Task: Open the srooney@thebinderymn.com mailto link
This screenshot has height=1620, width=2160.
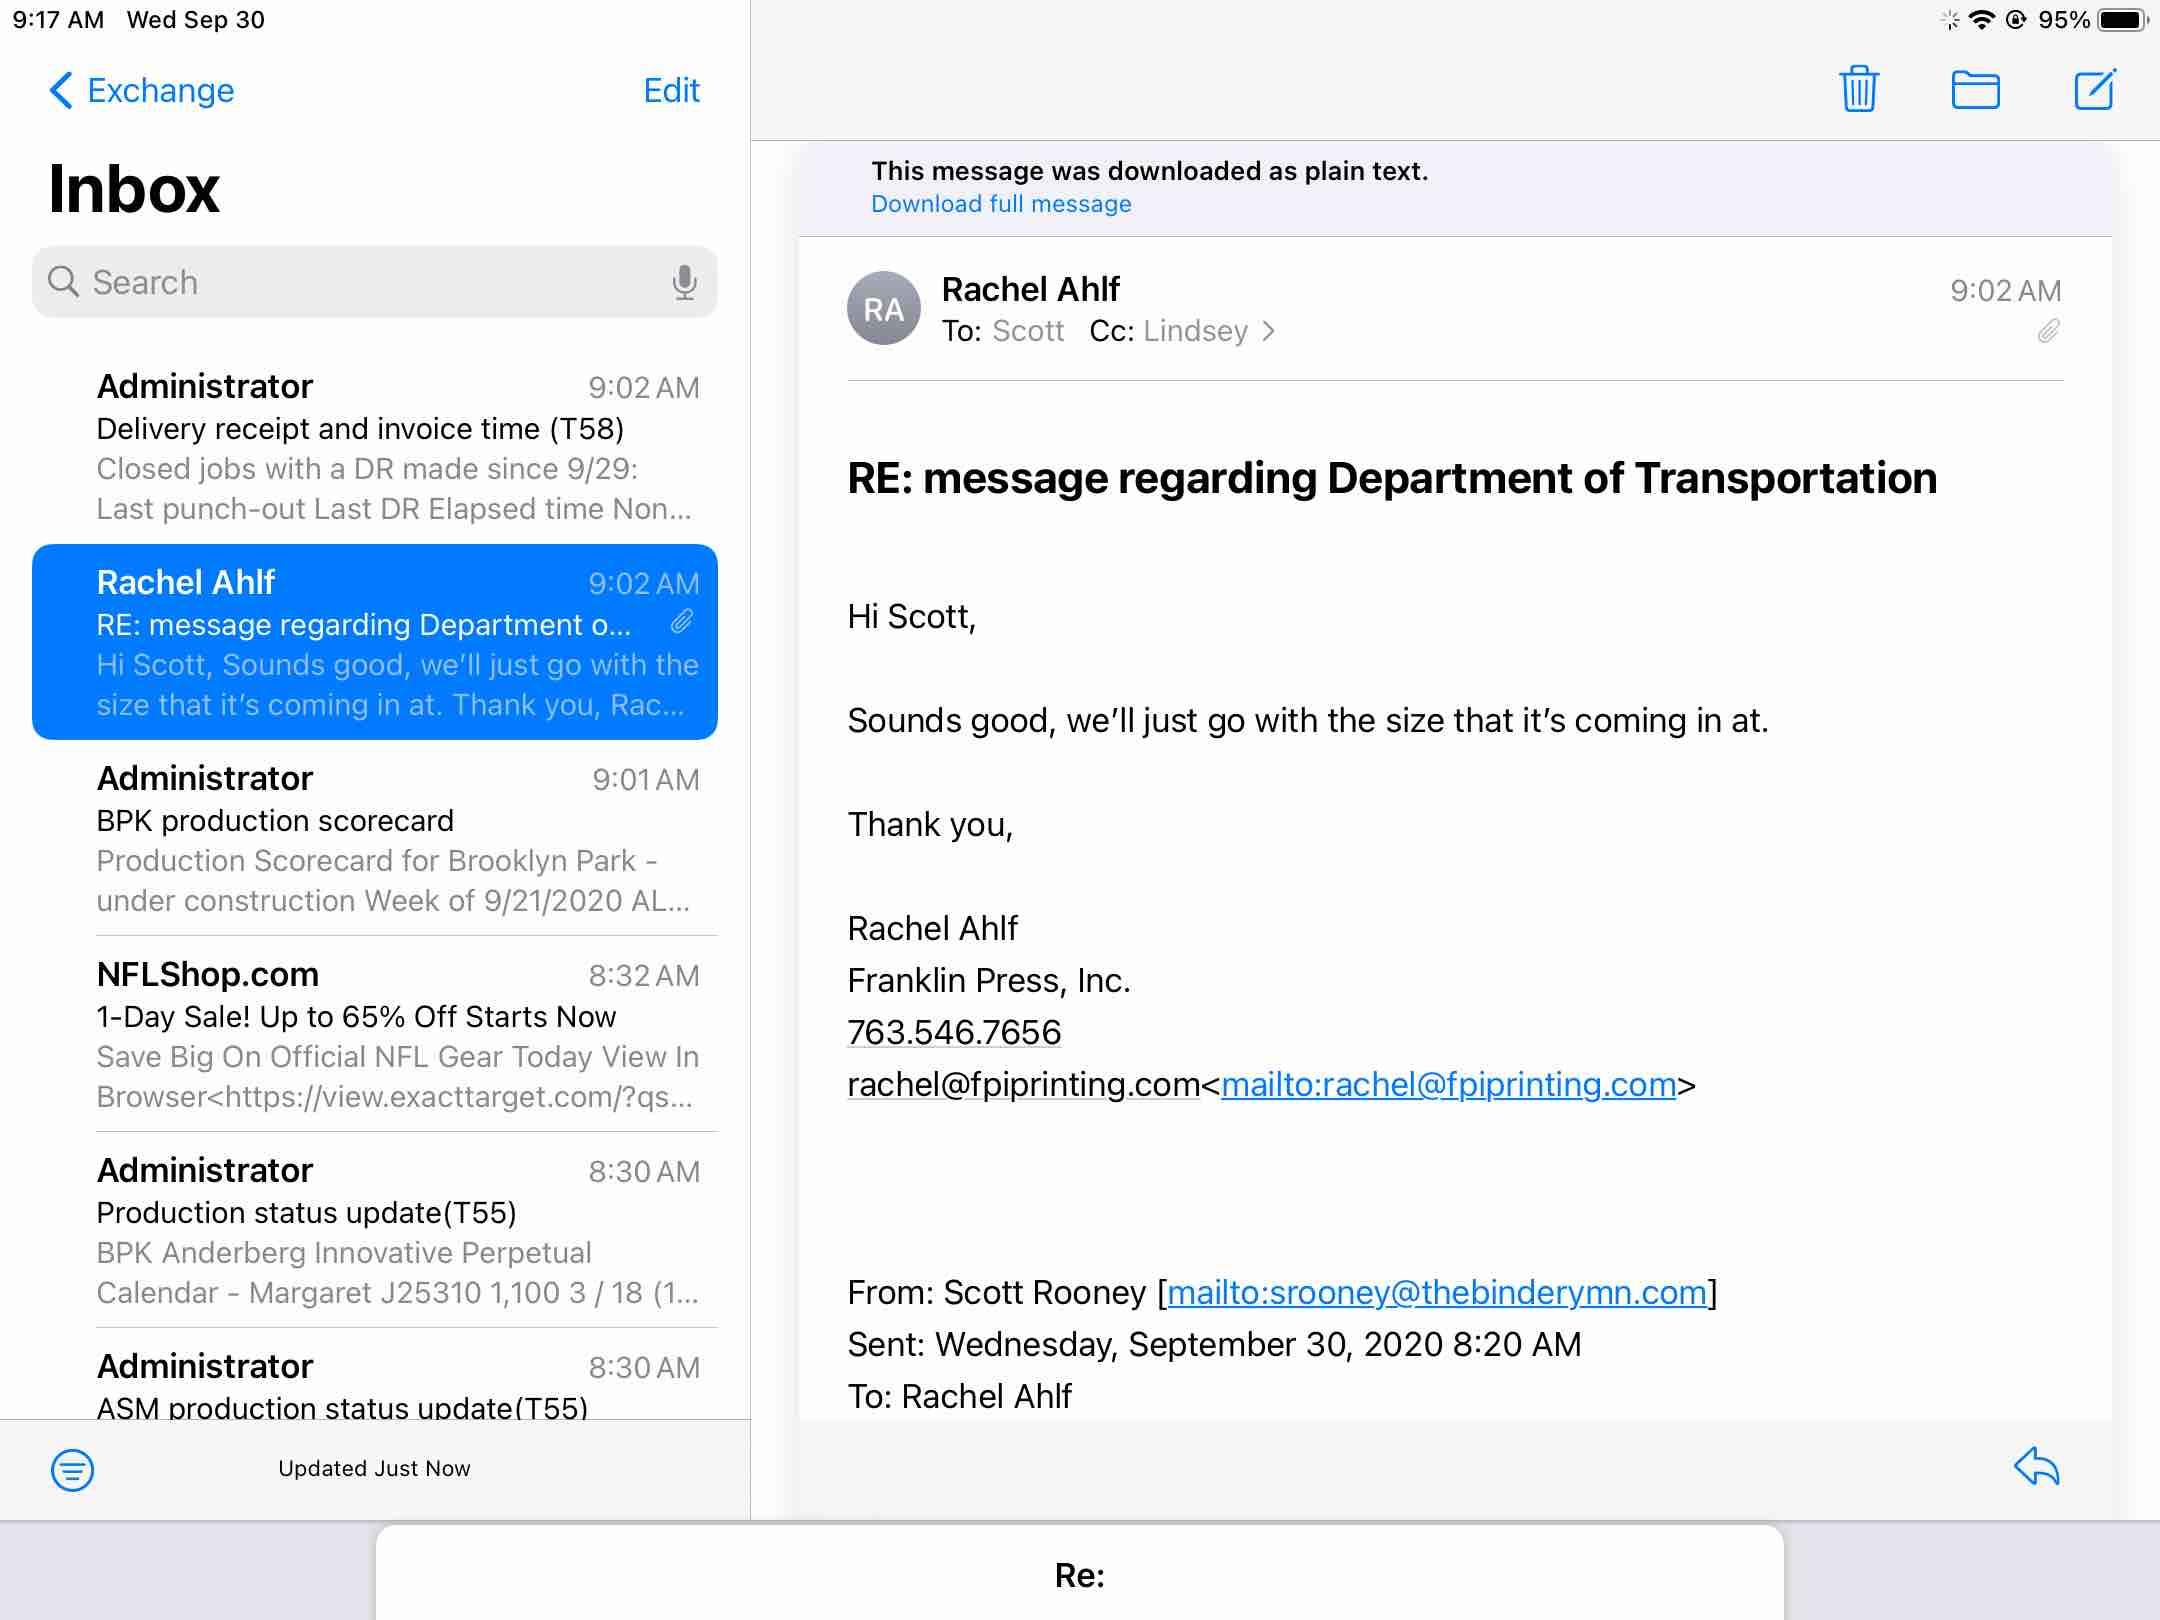Action: [x=1436, y=1292]
